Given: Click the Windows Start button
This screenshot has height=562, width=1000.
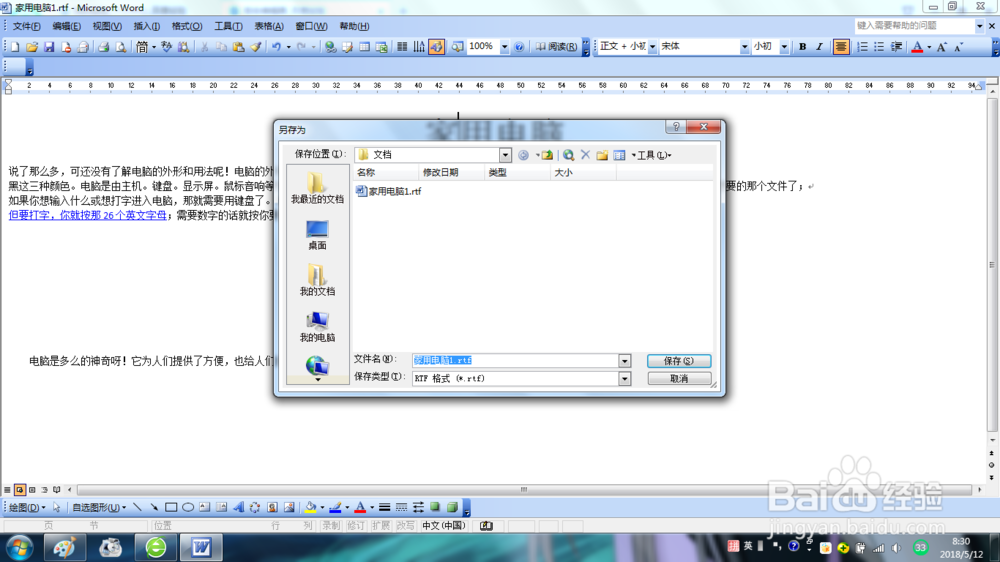Looking at the screenshot, I should 18,547.
